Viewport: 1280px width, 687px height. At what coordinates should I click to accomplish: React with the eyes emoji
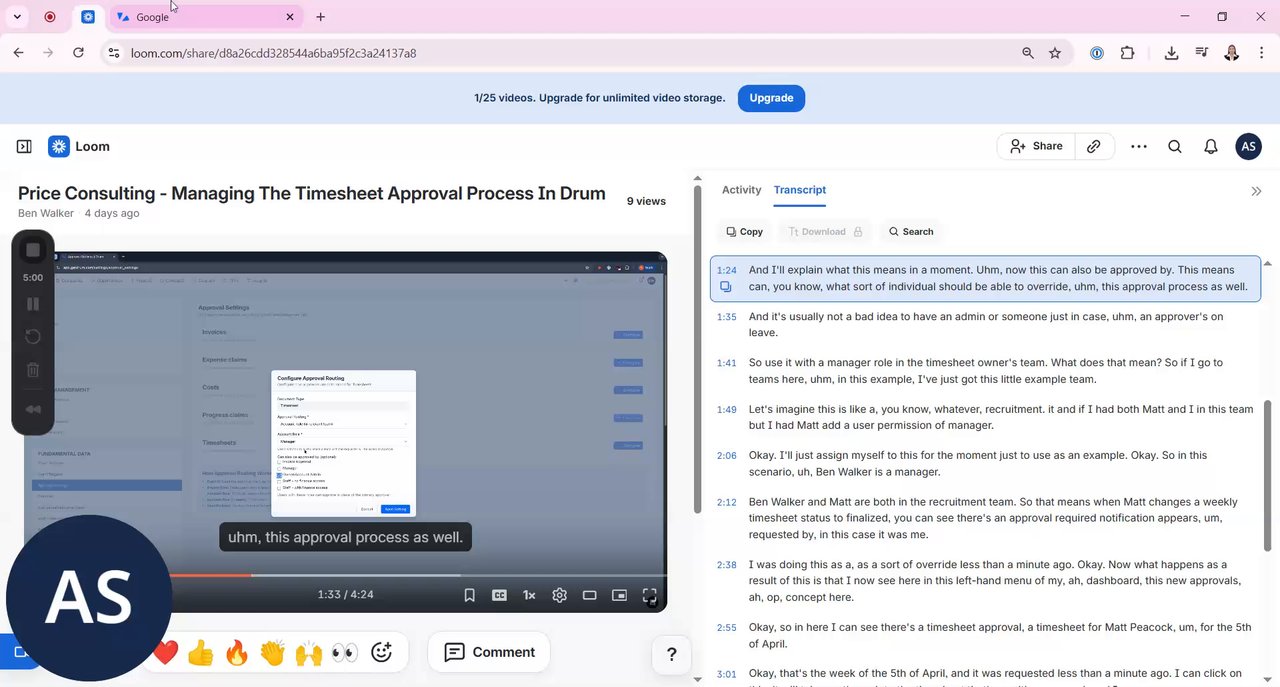tap(345, 653)
